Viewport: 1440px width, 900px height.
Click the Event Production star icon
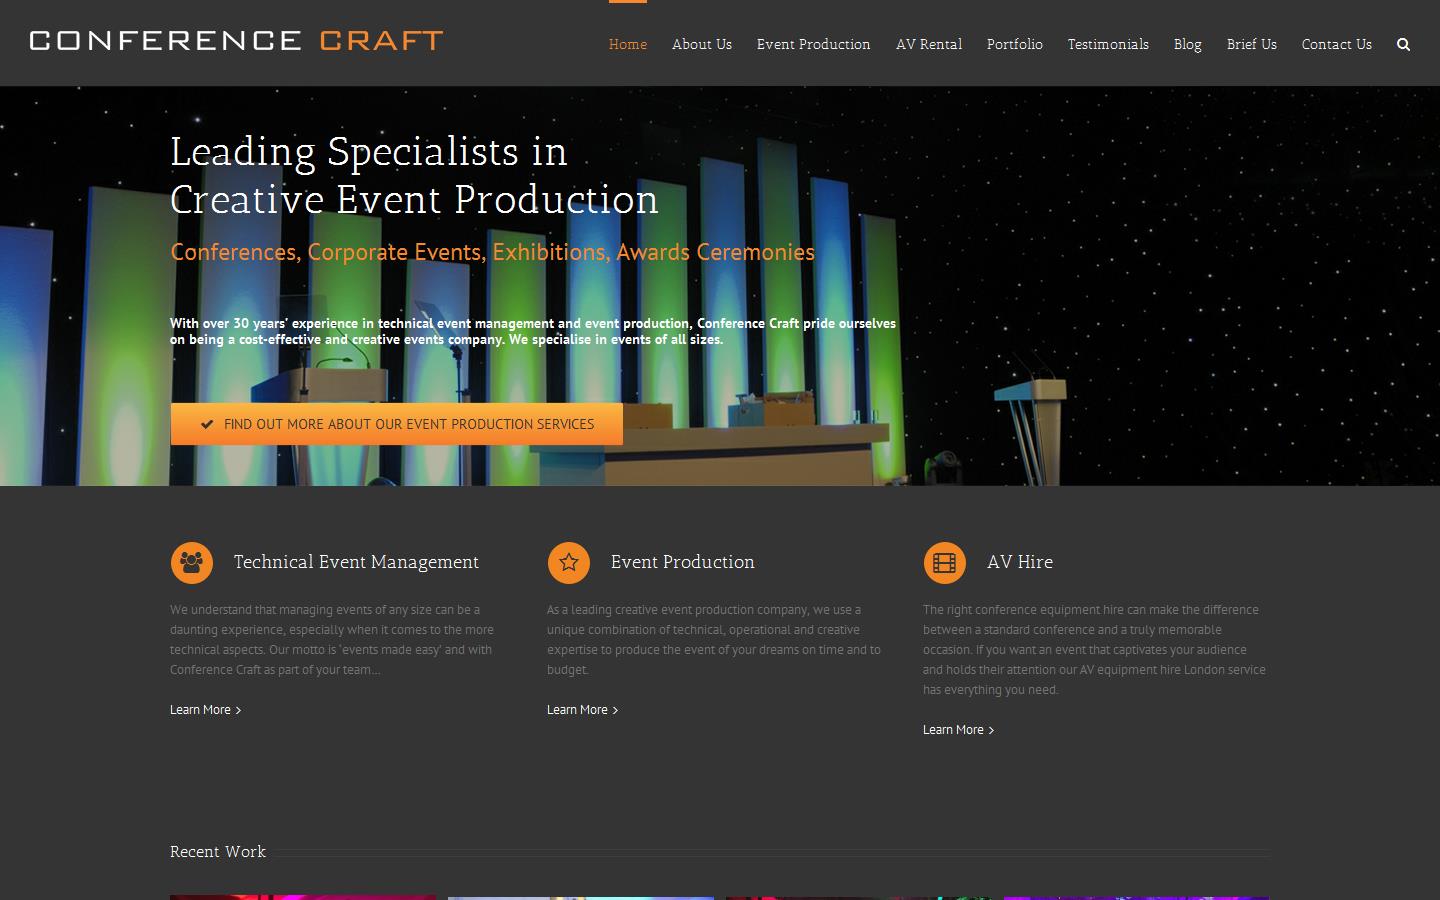pos(568,562)
